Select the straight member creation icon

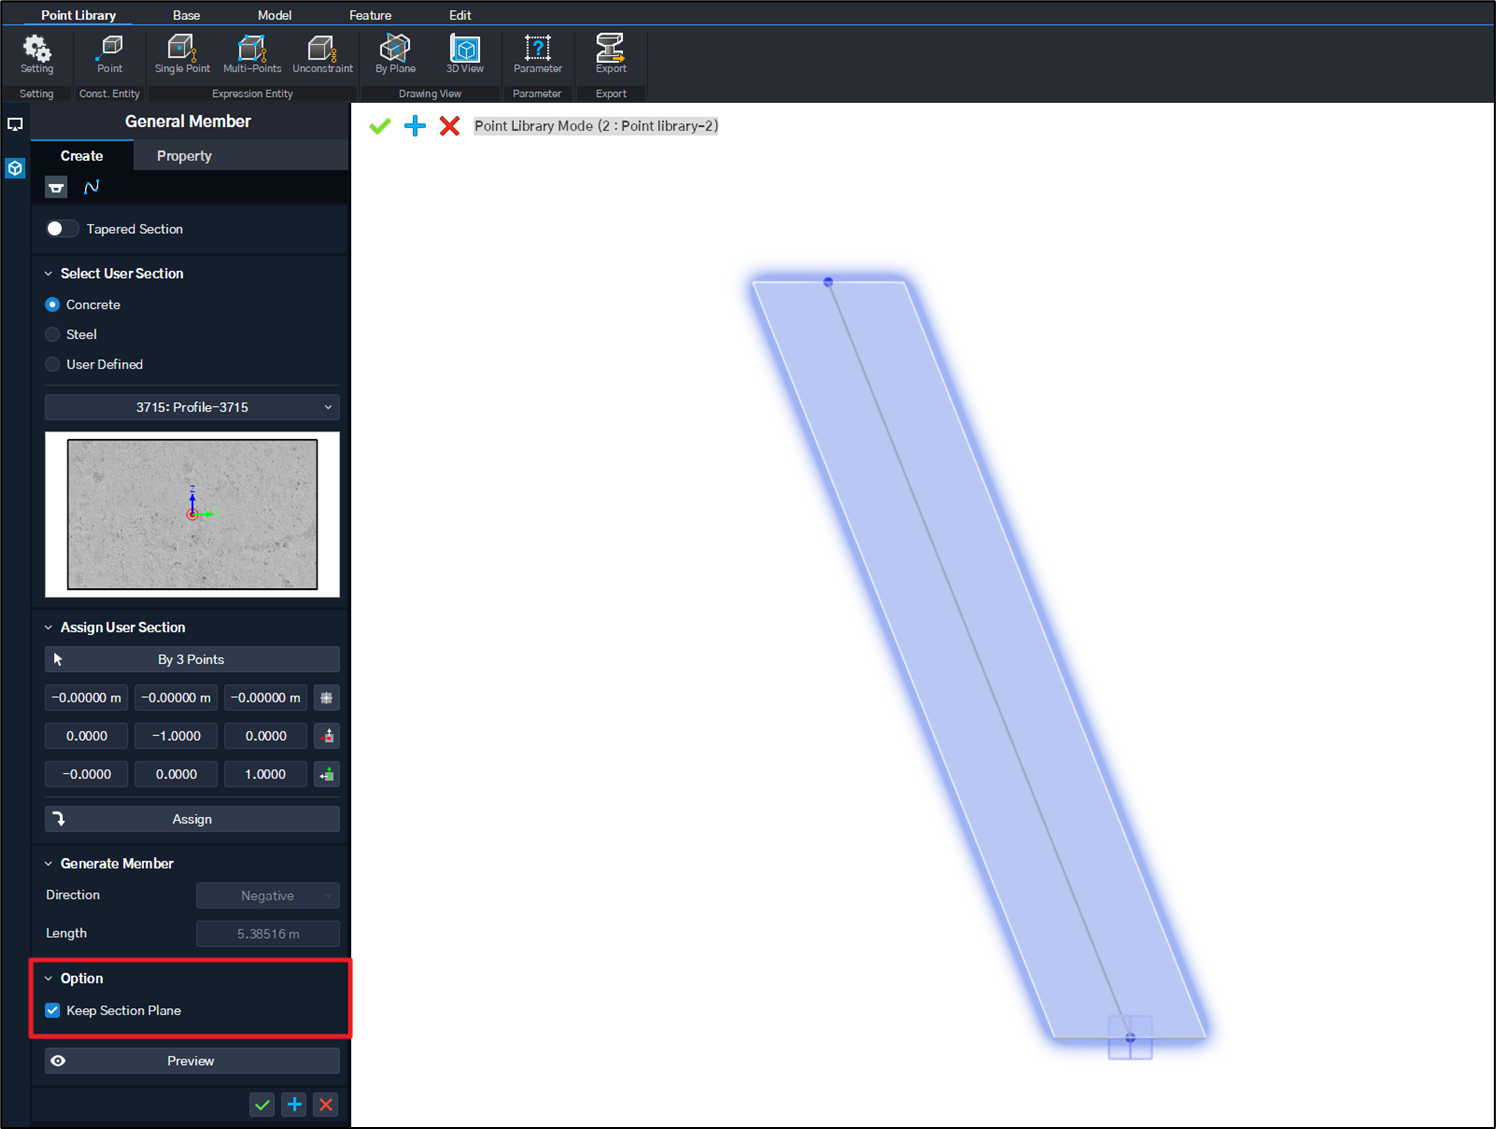click(56, 187)
